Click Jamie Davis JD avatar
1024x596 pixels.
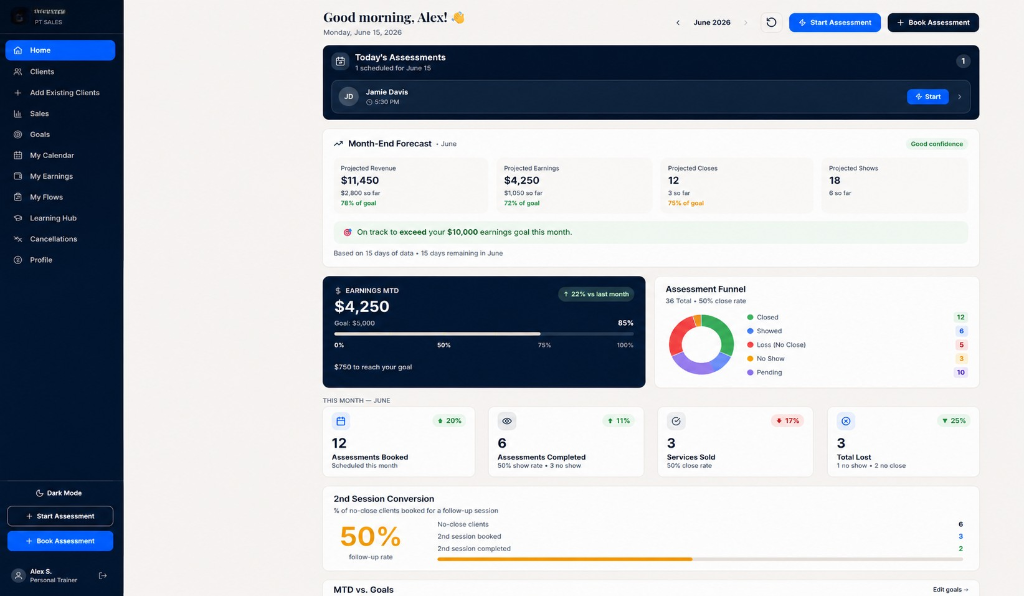[349, 97]
